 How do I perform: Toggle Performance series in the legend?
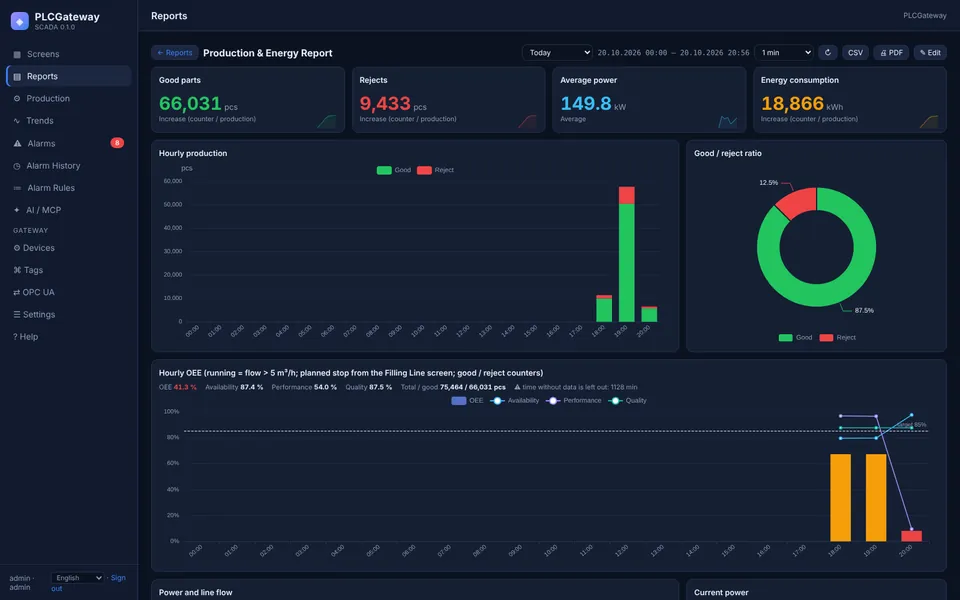574,400
